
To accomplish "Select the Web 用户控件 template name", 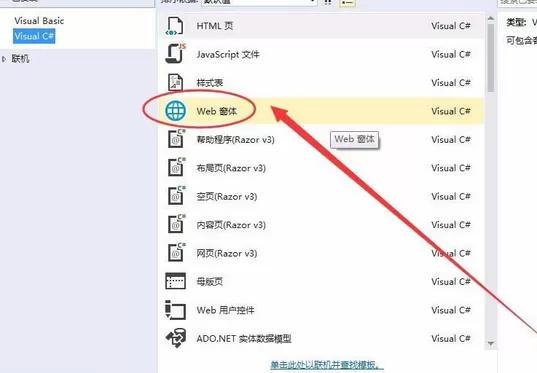I will pos(225,310).
